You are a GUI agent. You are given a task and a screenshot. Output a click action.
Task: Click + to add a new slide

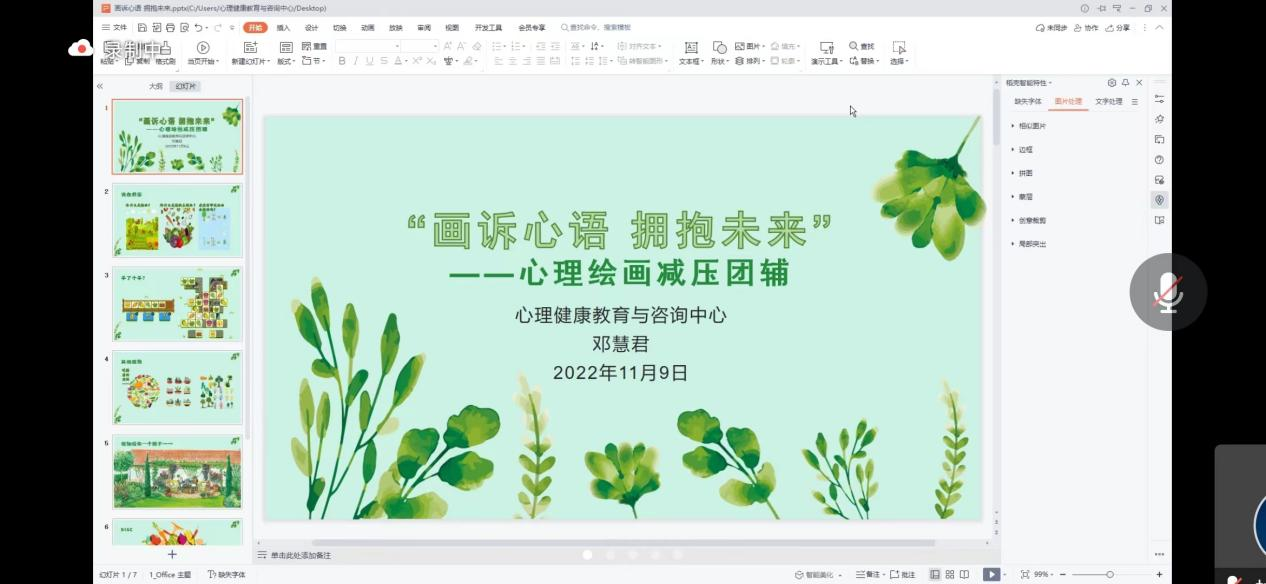point(171,553)
